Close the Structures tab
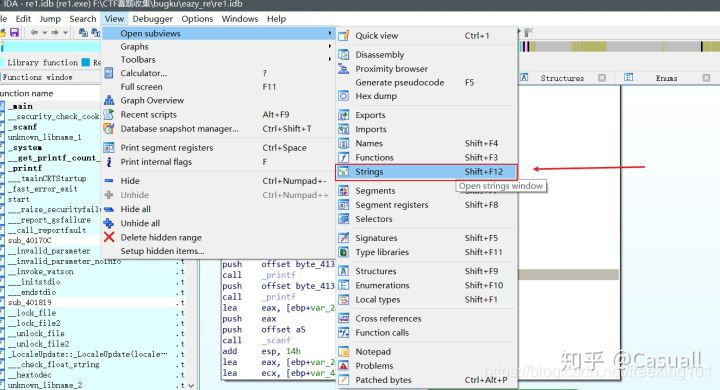 click(x=602, y=78)
